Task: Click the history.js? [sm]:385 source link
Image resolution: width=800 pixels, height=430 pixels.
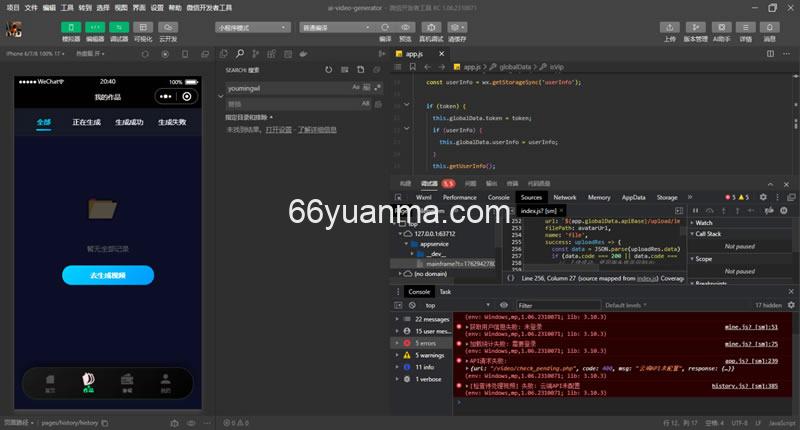Action: pyautogui.click(x=744, y=386)
